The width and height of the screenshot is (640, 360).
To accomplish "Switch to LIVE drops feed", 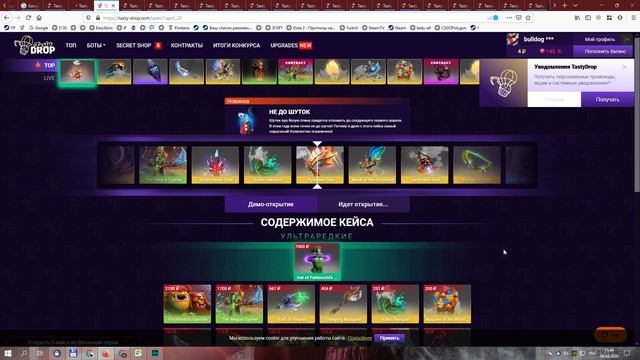I will pos(49,78).
